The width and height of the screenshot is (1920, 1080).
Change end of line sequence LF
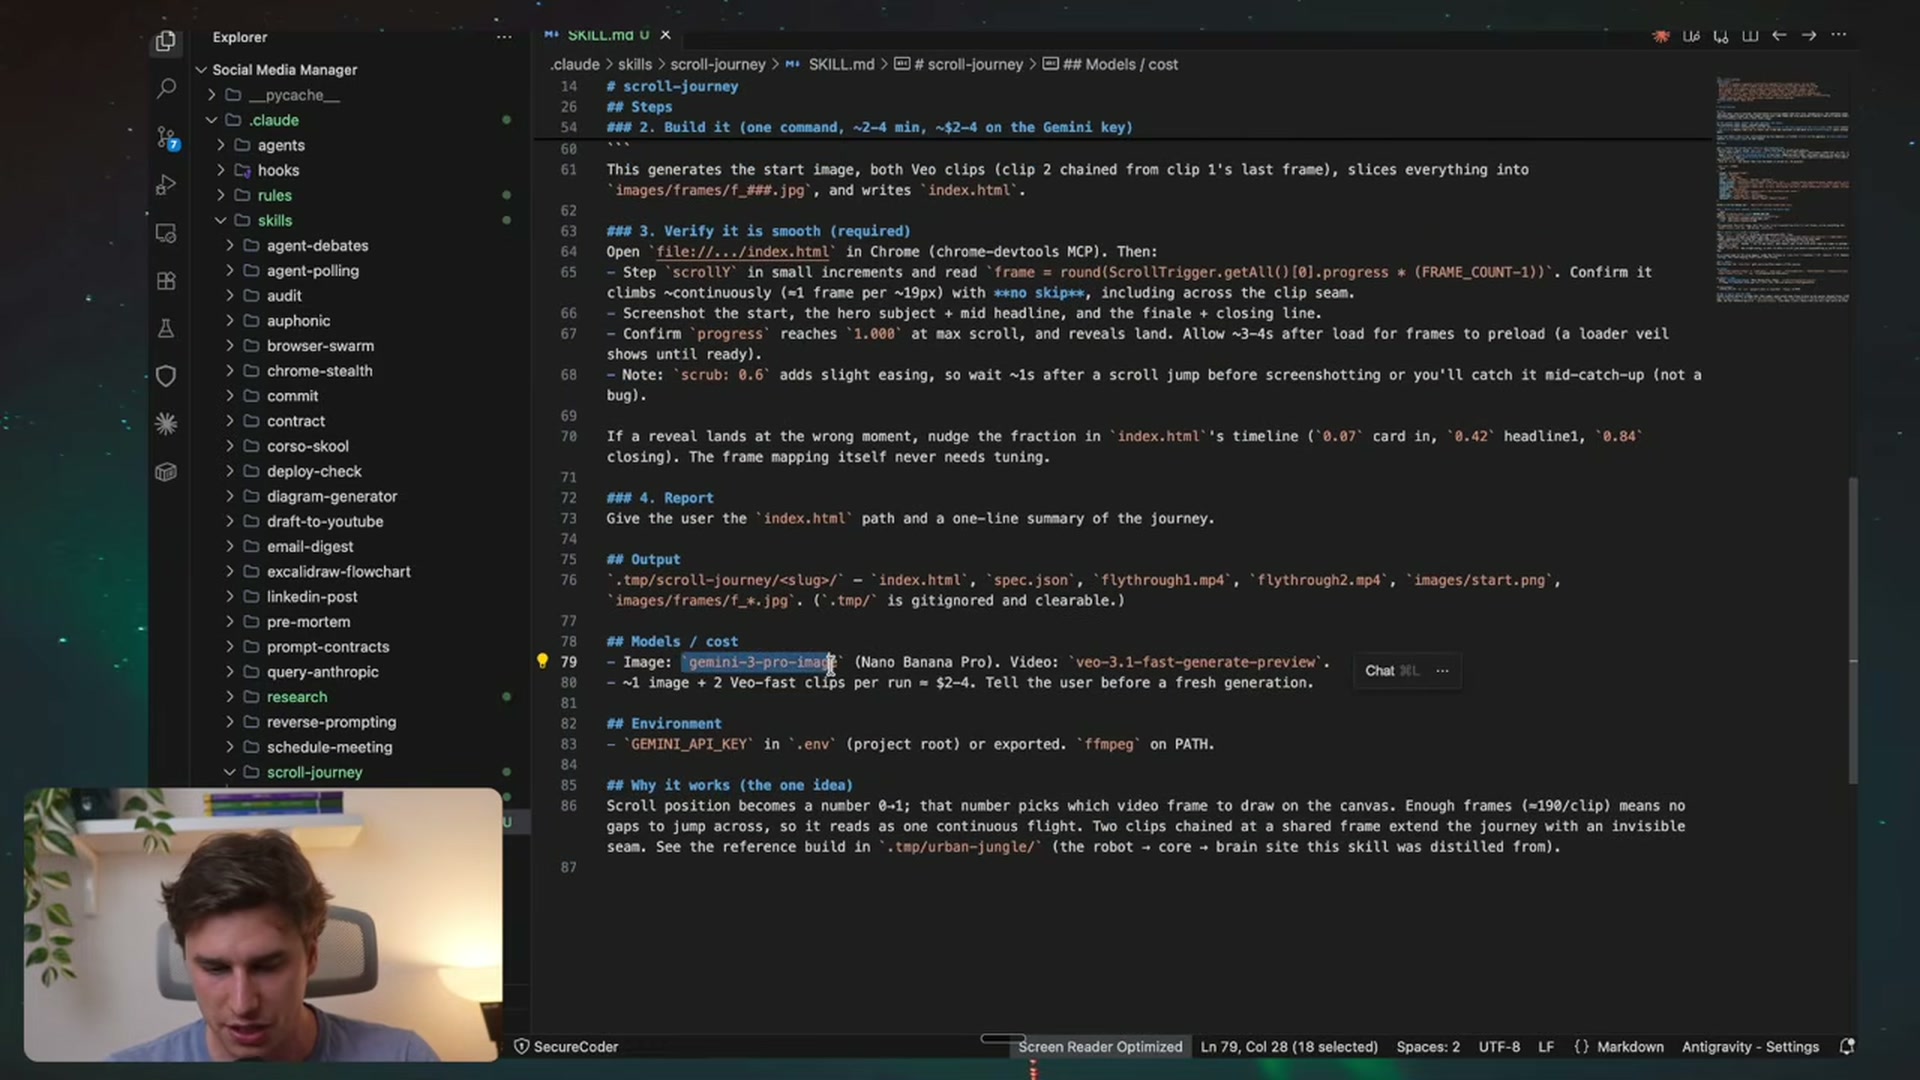click(1546, 1046)
